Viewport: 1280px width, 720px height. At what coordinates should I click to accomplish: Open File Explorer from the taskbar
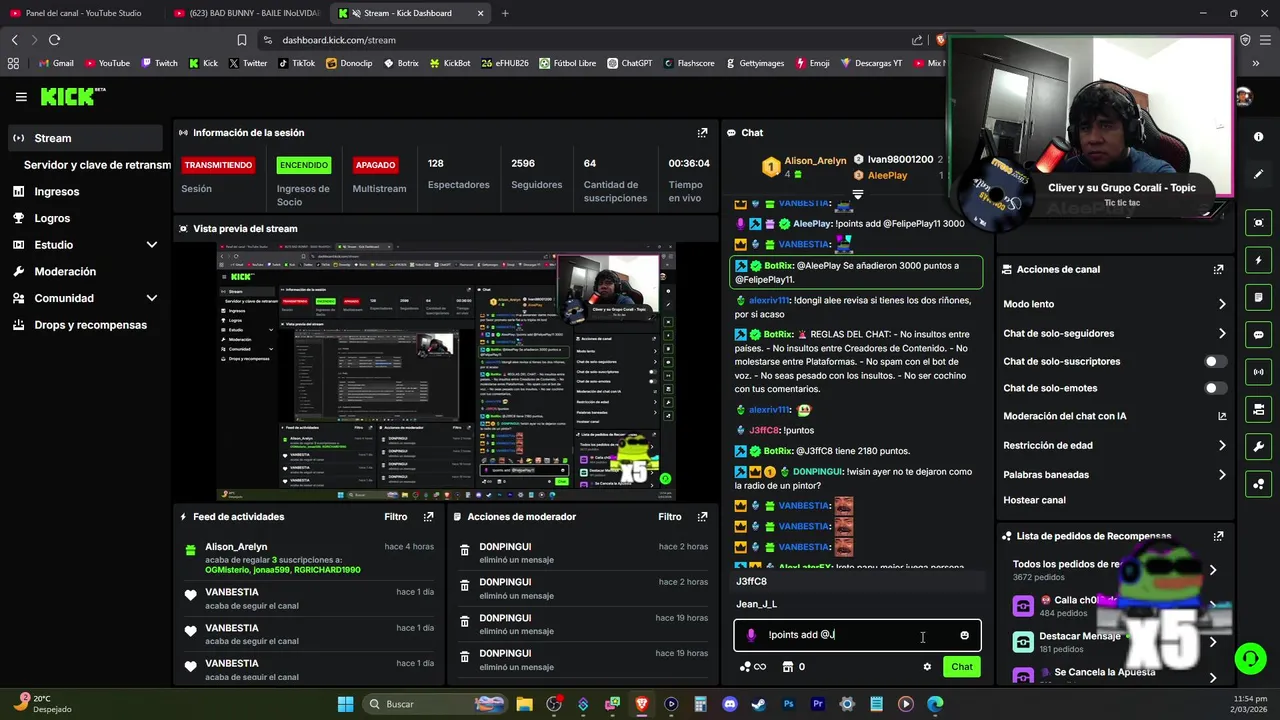524,704
